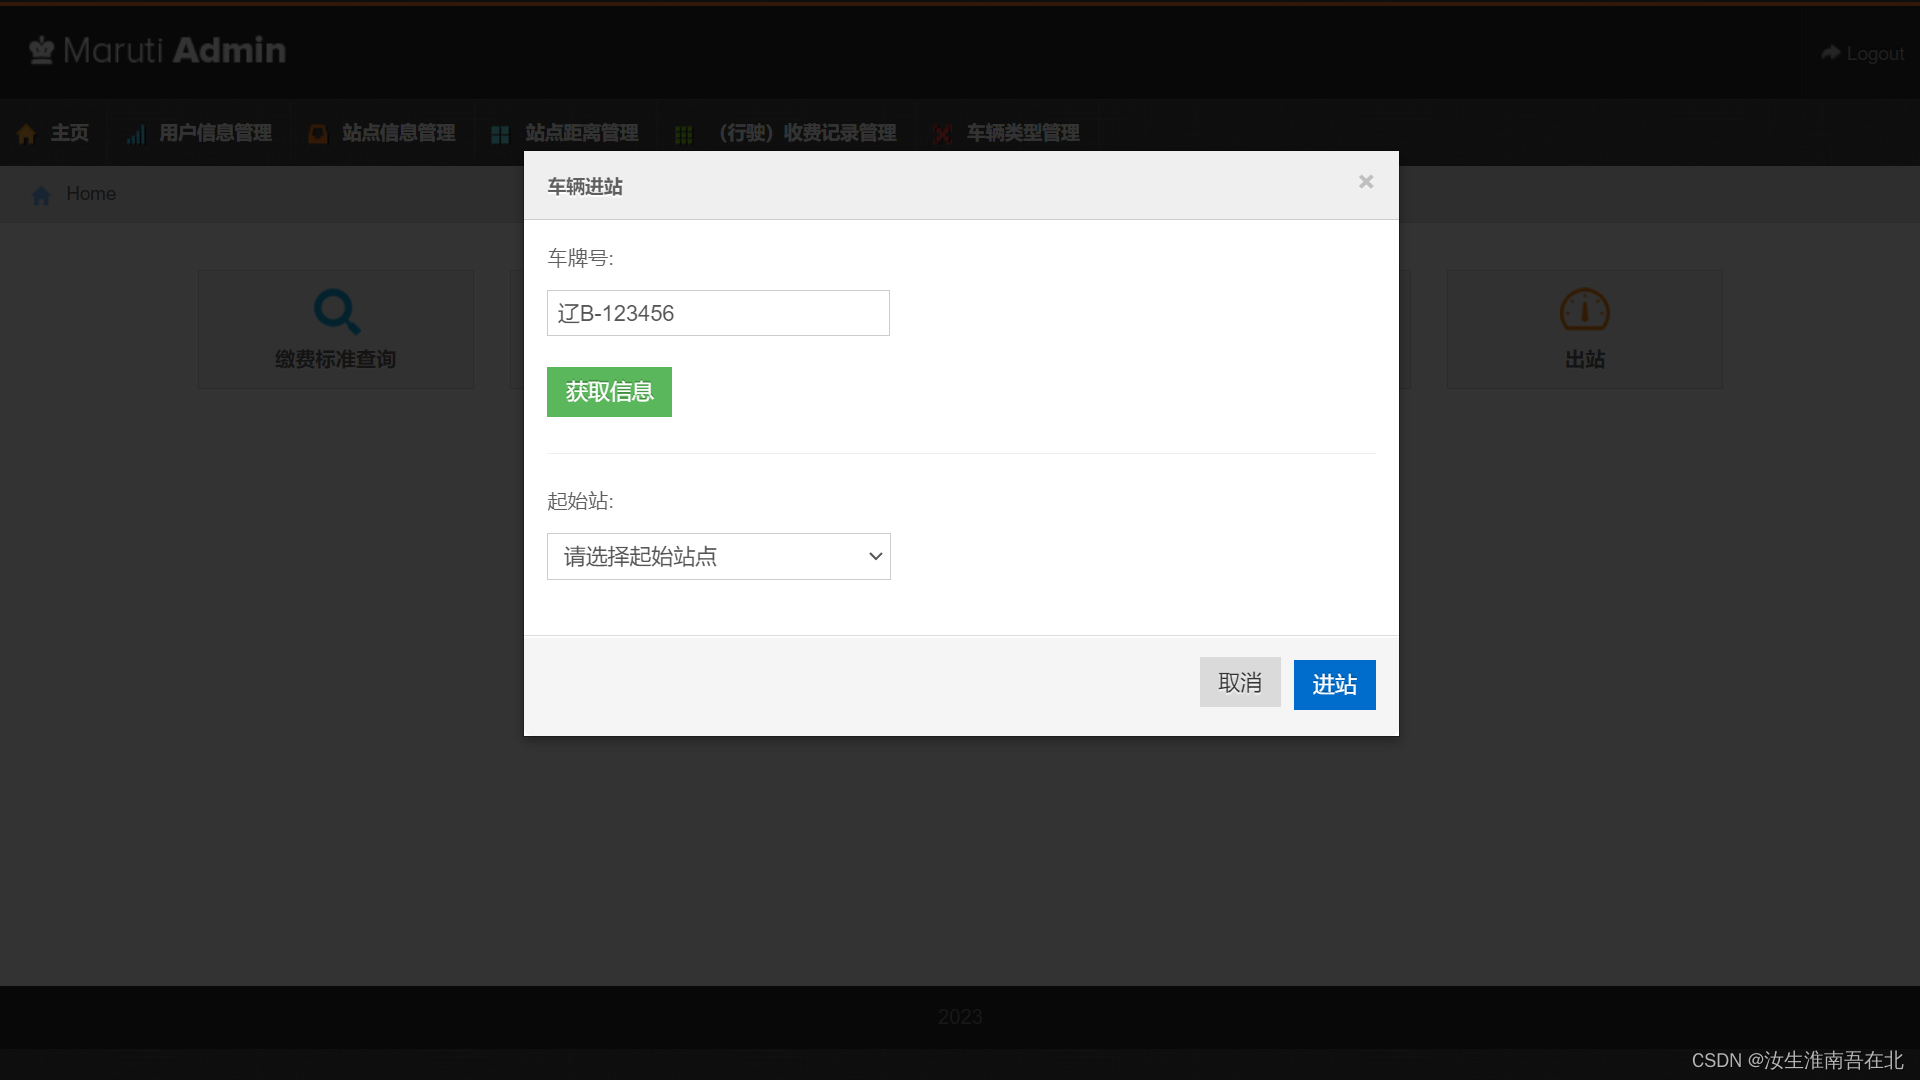Click the 进站 blue button
Image resolution: width=1920 pixels, height=1080 pixels.
[x=1334, y=685]
